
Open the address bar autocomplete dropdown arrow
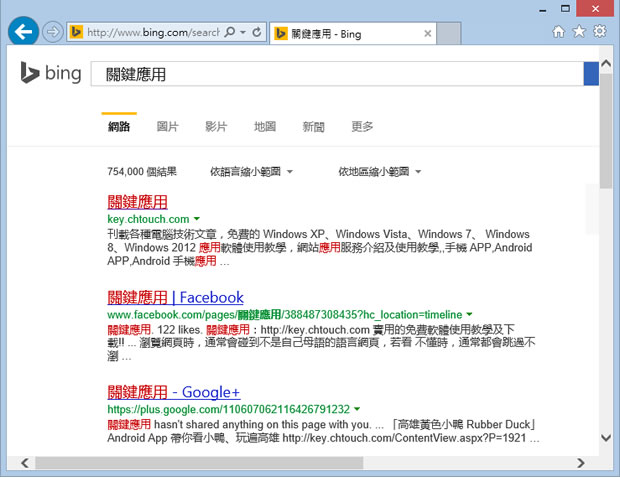pyautogui.click(x=243, y=32)
